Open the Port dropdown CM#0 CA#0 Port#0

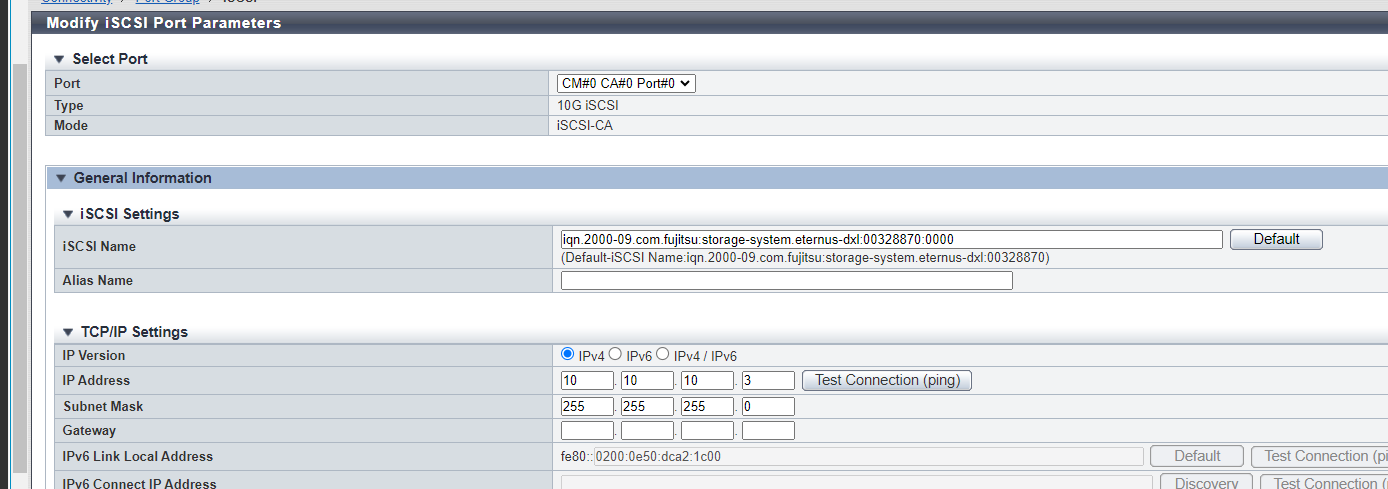[x=626, y=84]
